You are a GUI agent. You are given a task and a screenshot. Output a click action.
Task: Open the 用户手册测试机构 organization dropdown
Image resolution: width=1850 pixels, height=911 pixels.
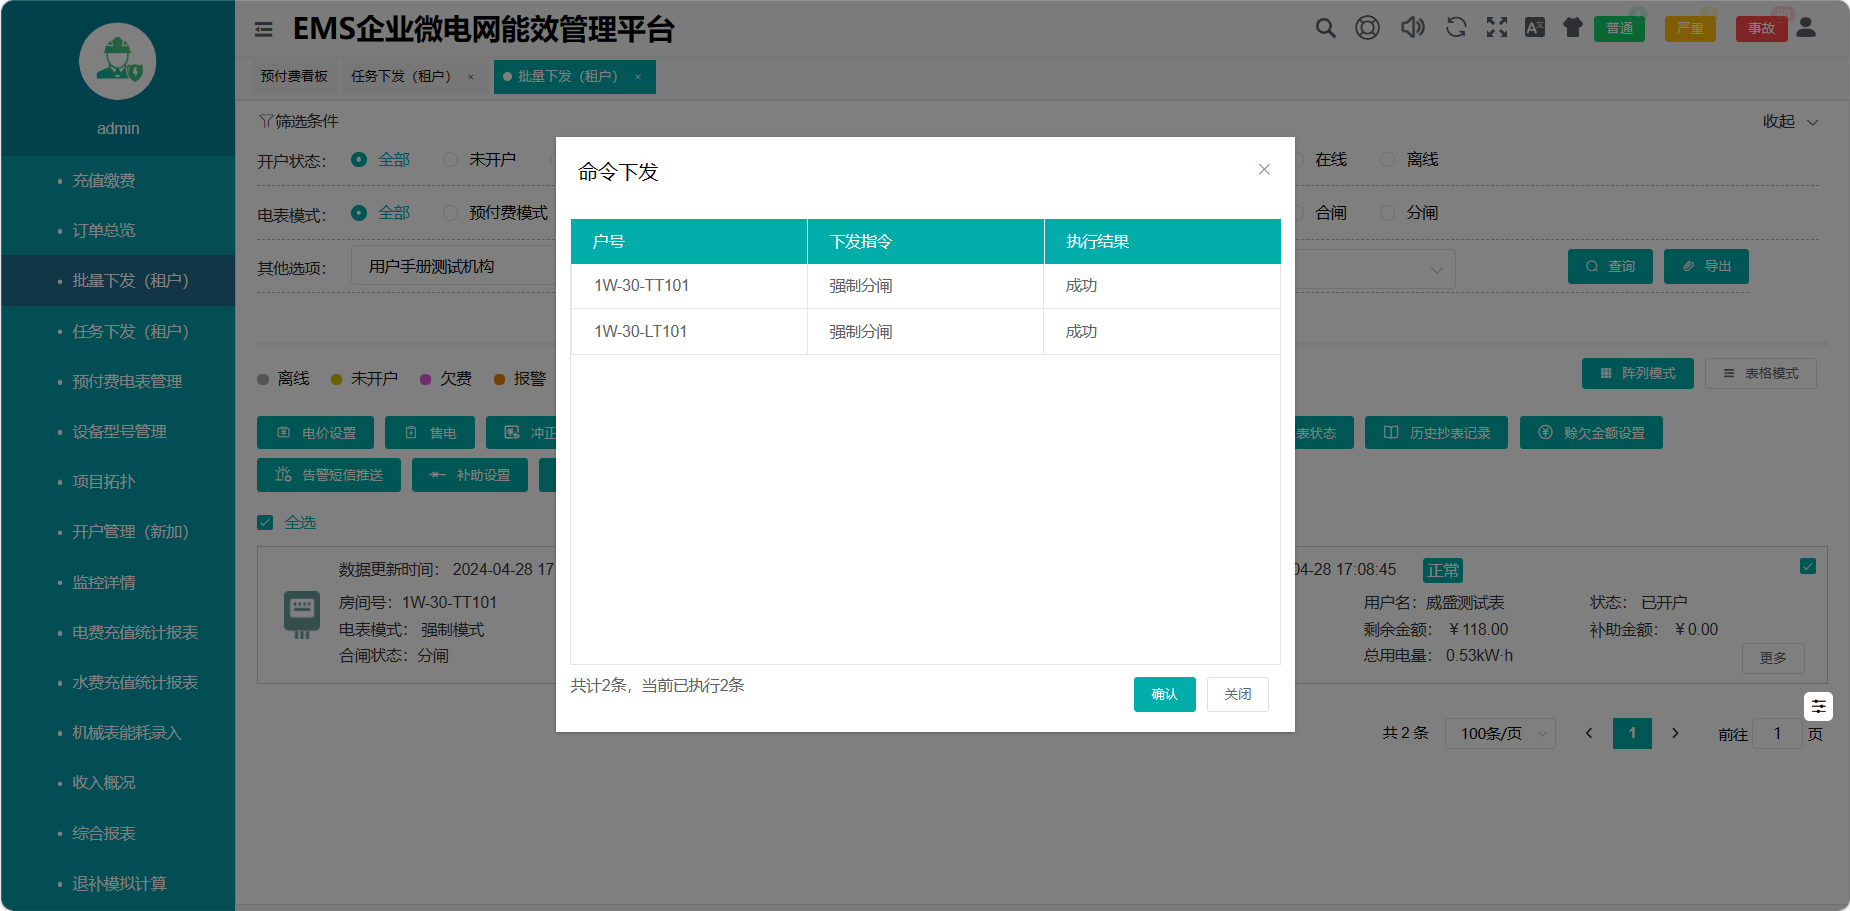[455, 267]
